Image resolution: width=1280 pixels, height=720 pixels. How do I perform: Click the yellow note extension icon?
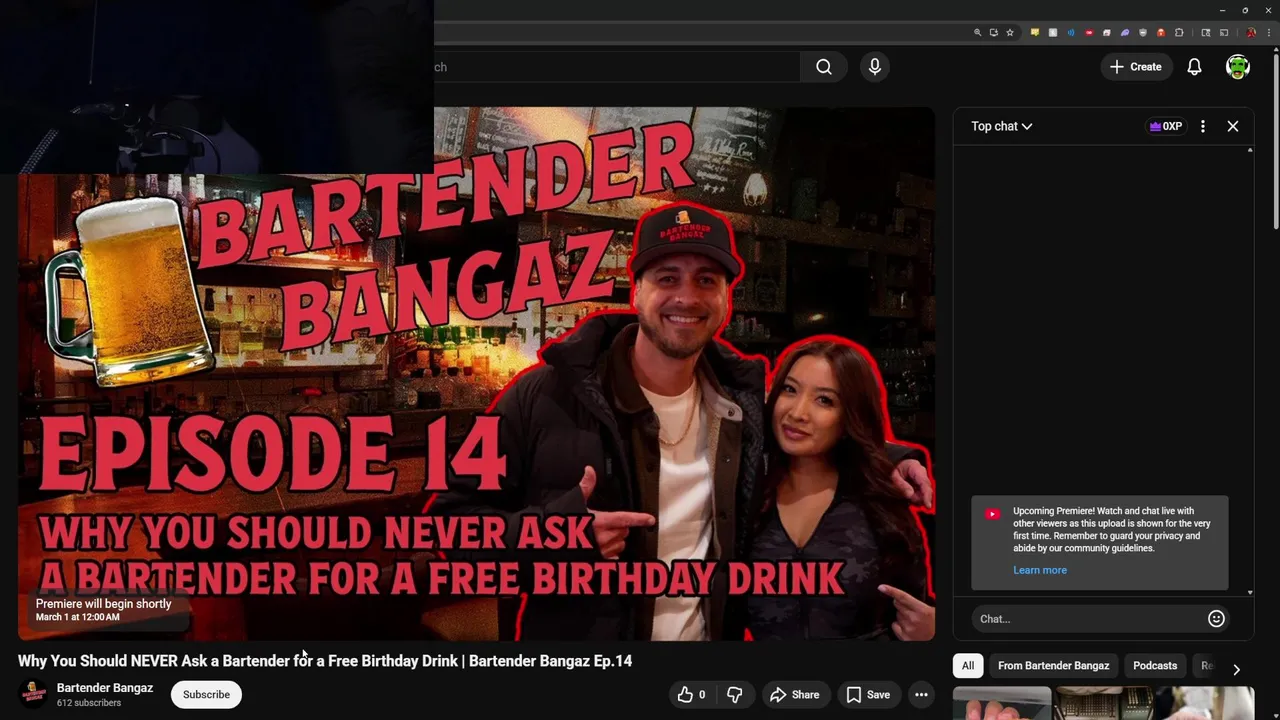coord(1035,32)
